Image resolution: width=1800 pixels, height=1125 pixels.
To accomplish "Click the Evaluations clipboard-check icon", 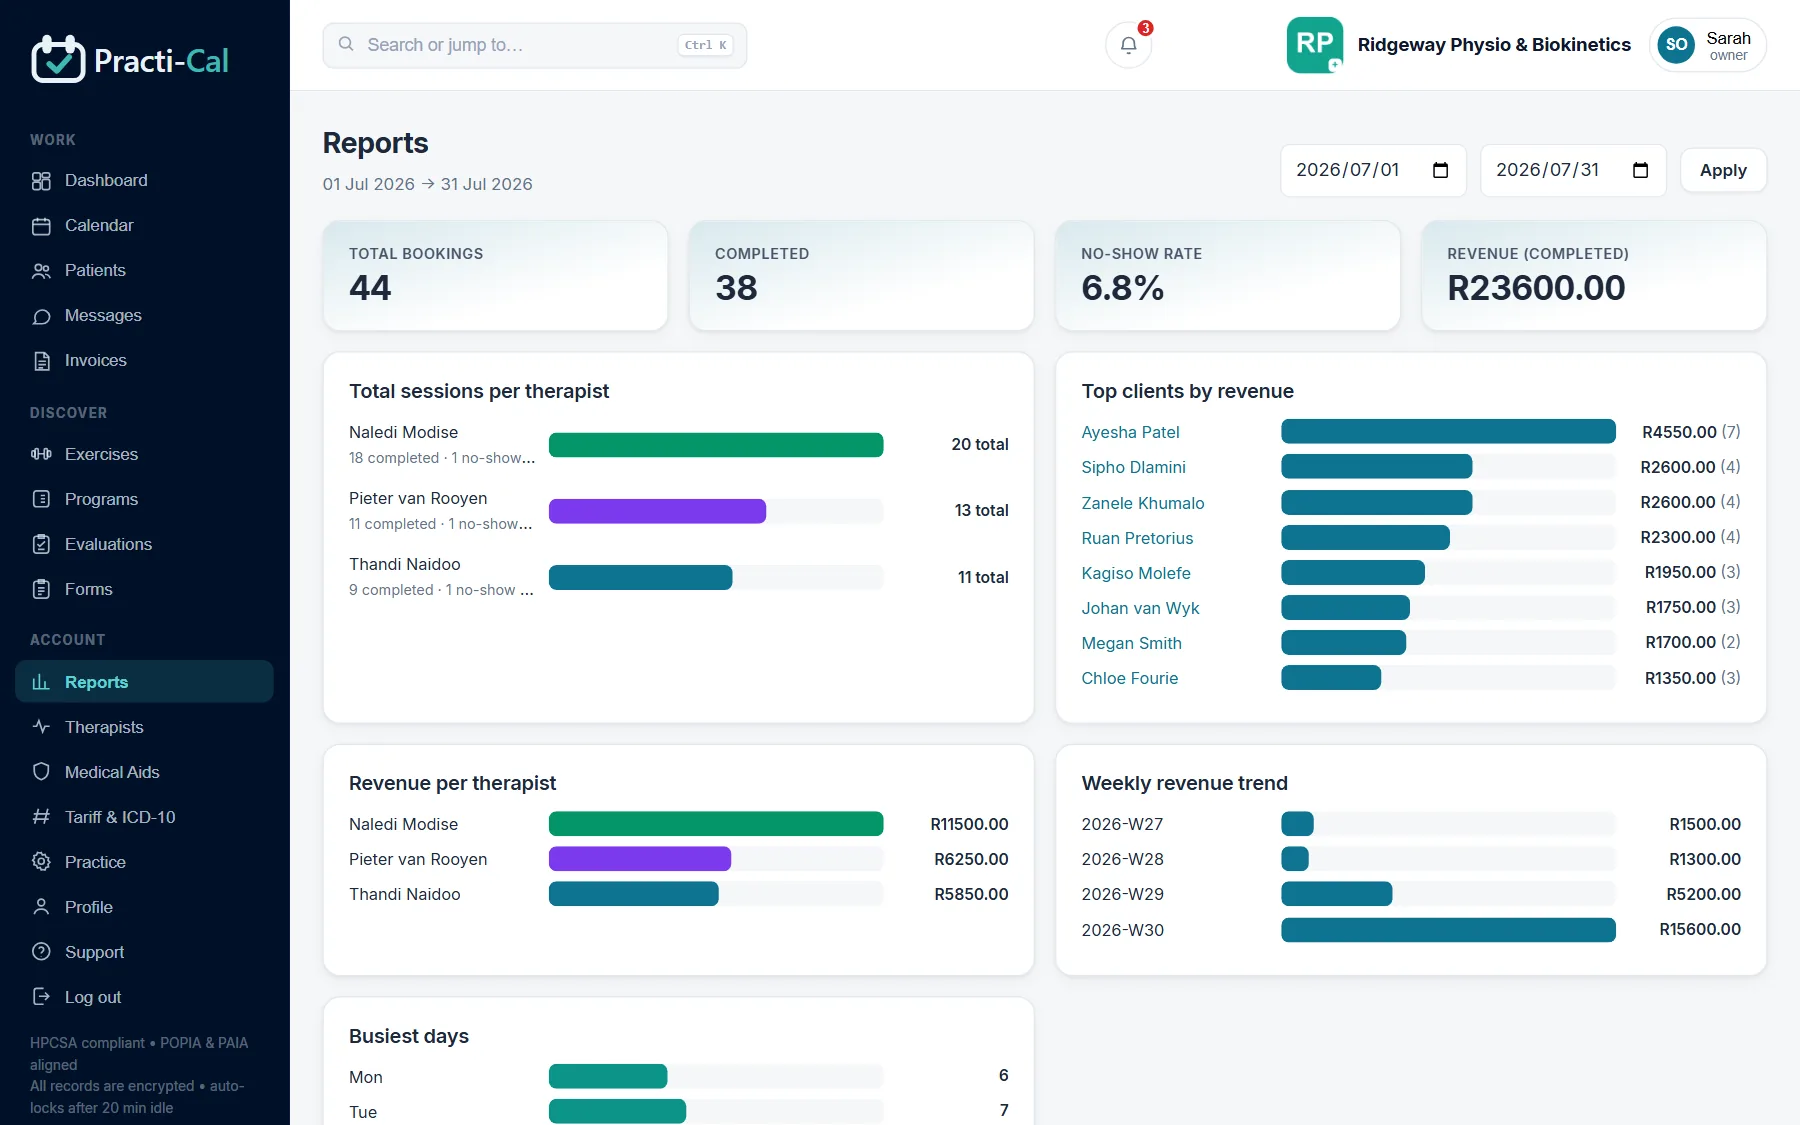I will [x=41, y=544].
